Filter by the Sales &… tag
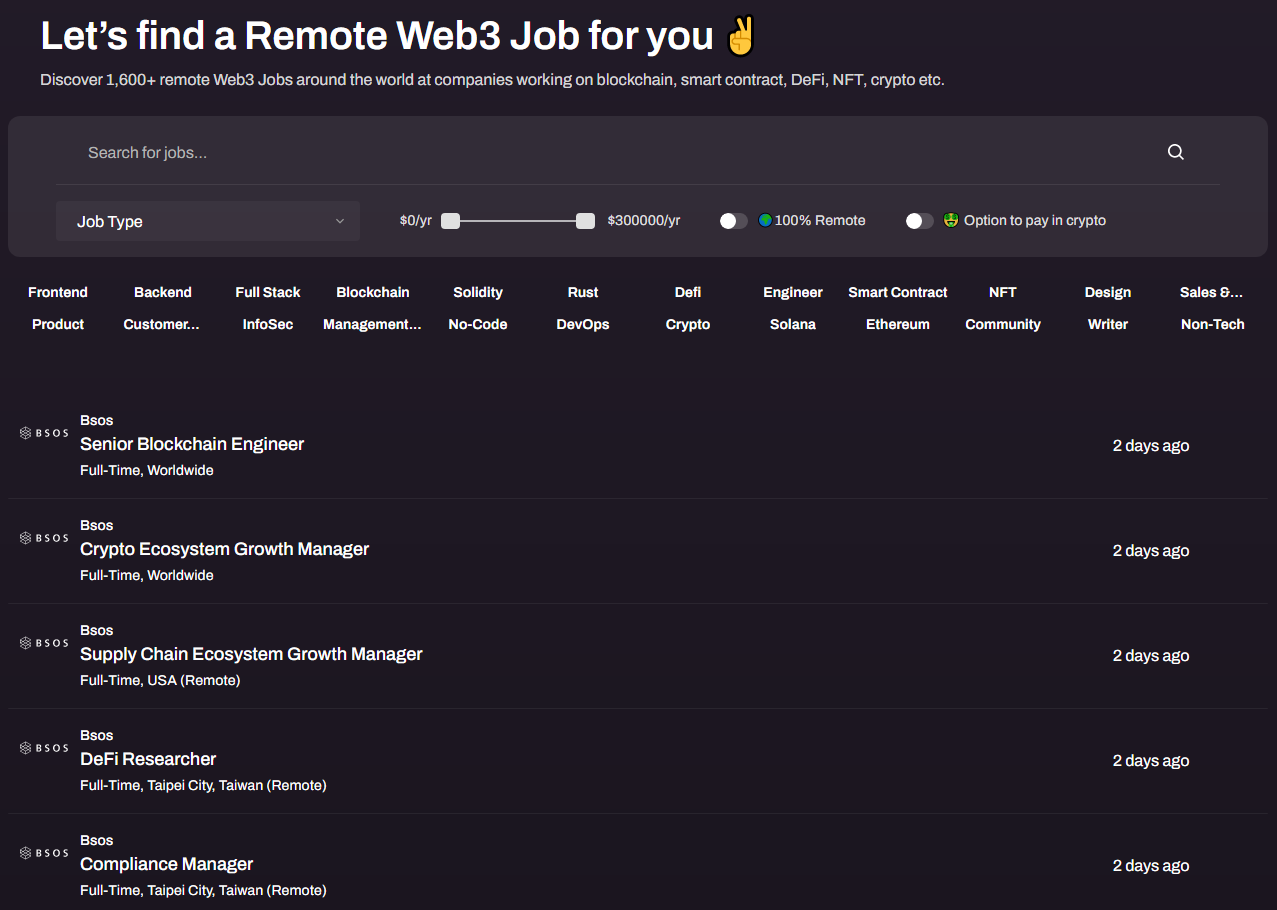 1212,292
